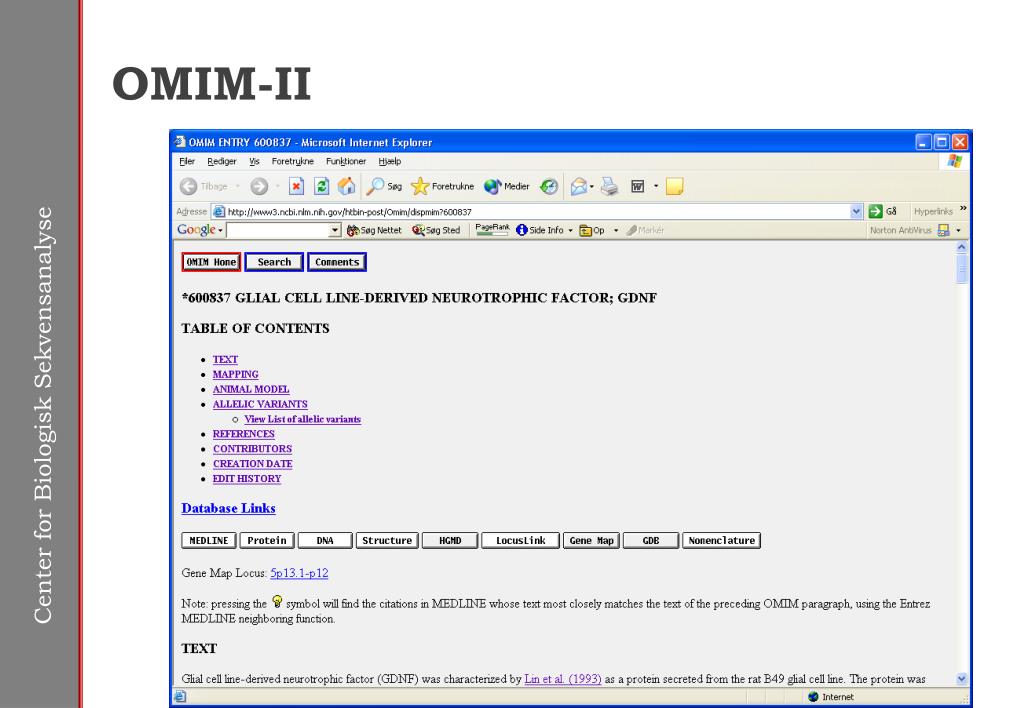Stop page loading with red X icon

point(296,187)
